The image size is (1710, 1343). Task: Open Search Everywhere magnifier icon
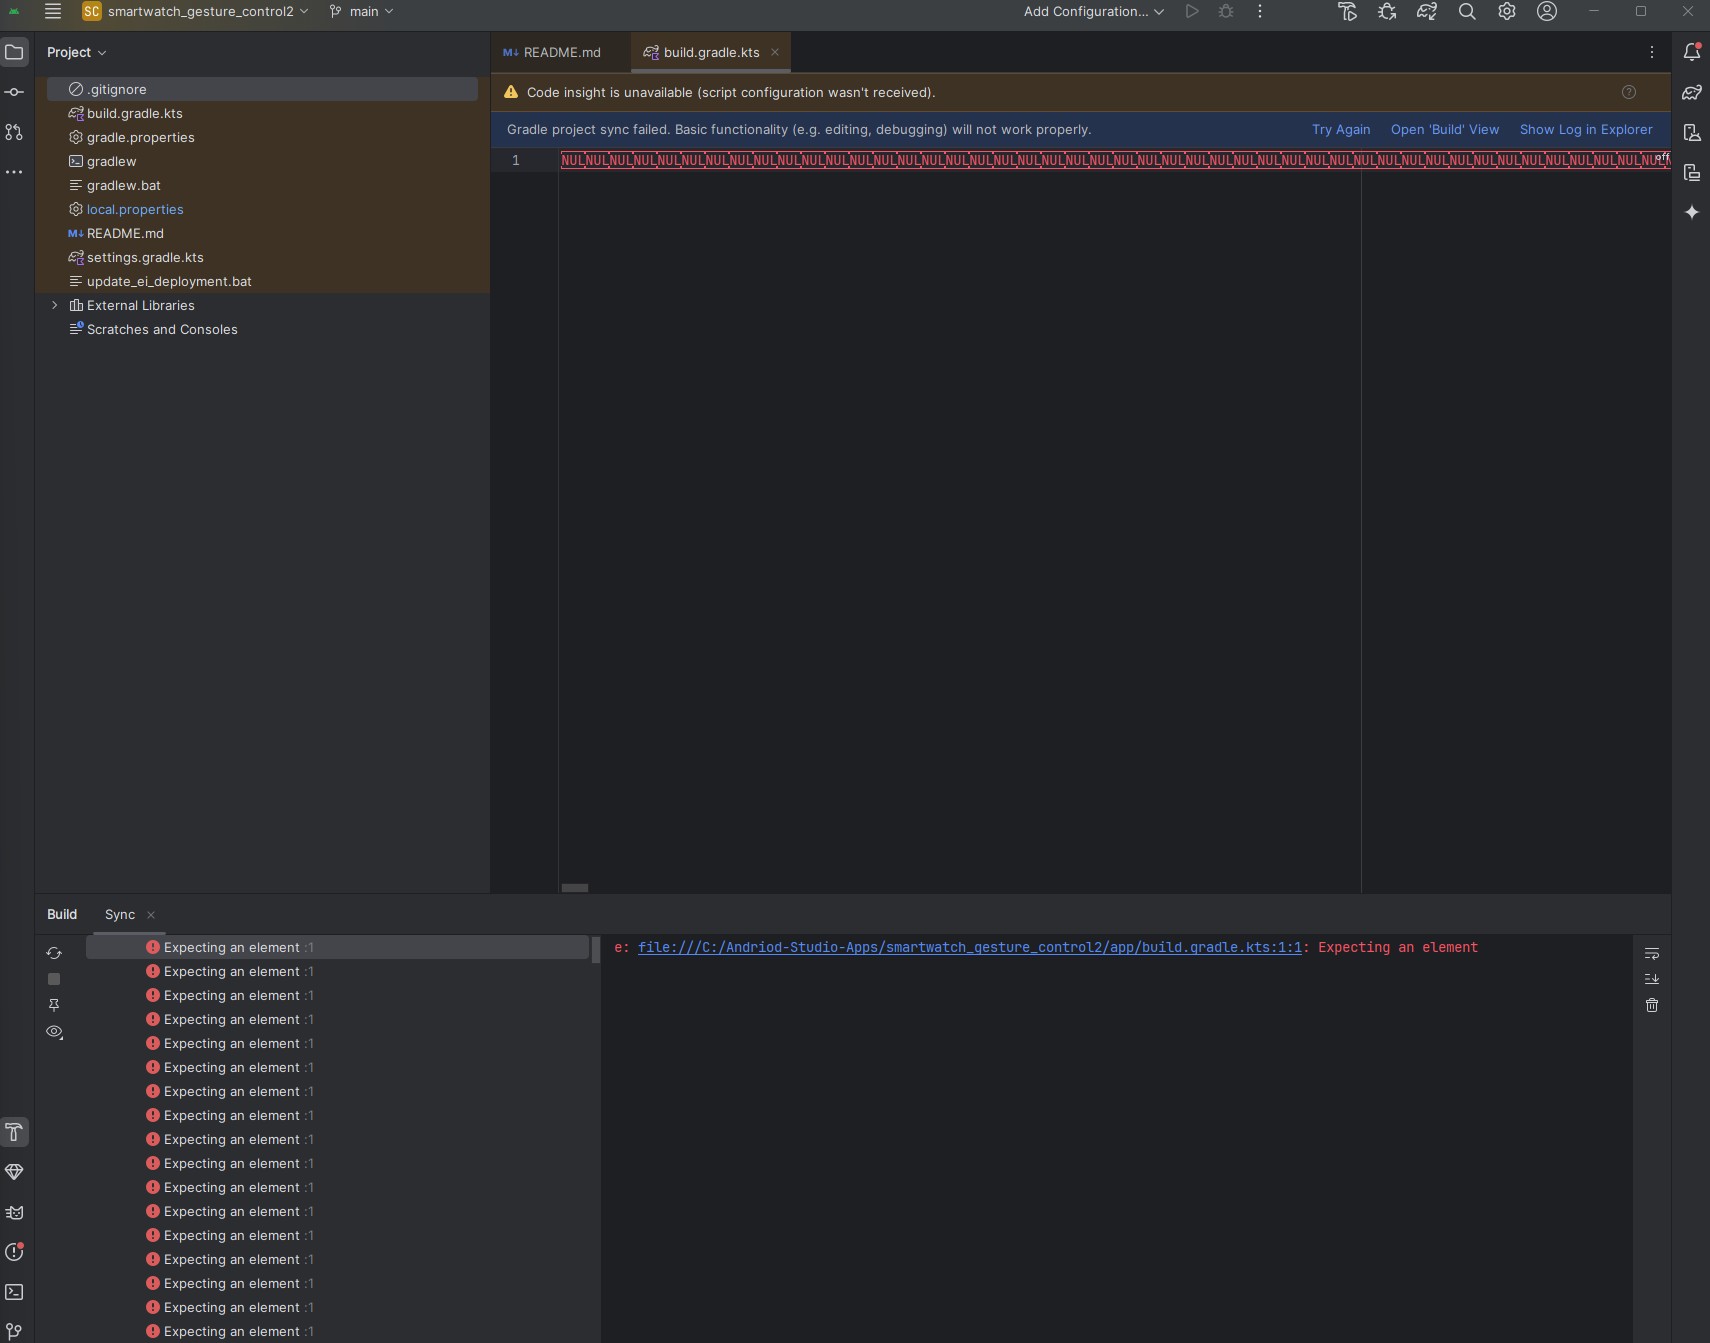coord(1467,12)
